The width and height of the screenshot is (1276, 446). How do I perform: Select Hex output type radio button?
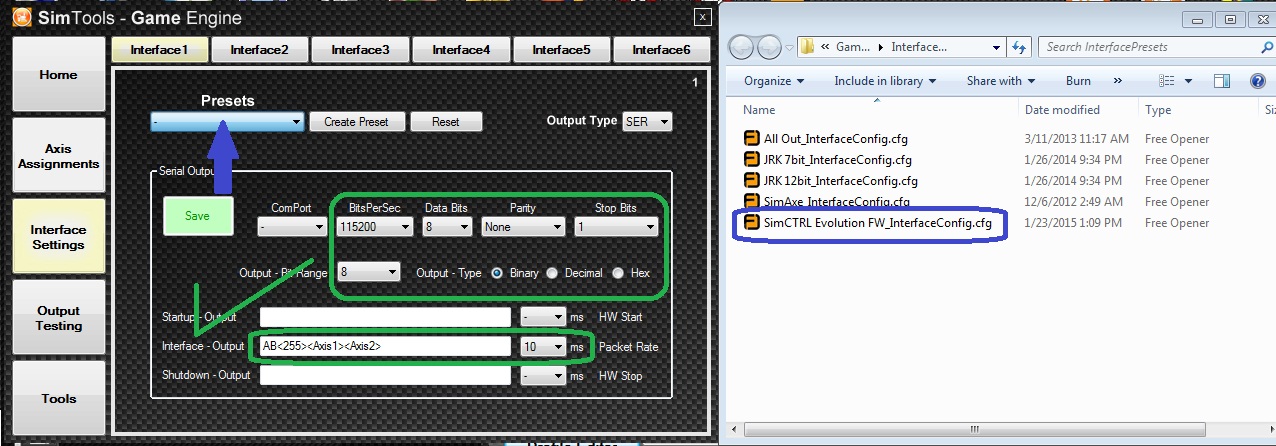(x=618, y=273)
